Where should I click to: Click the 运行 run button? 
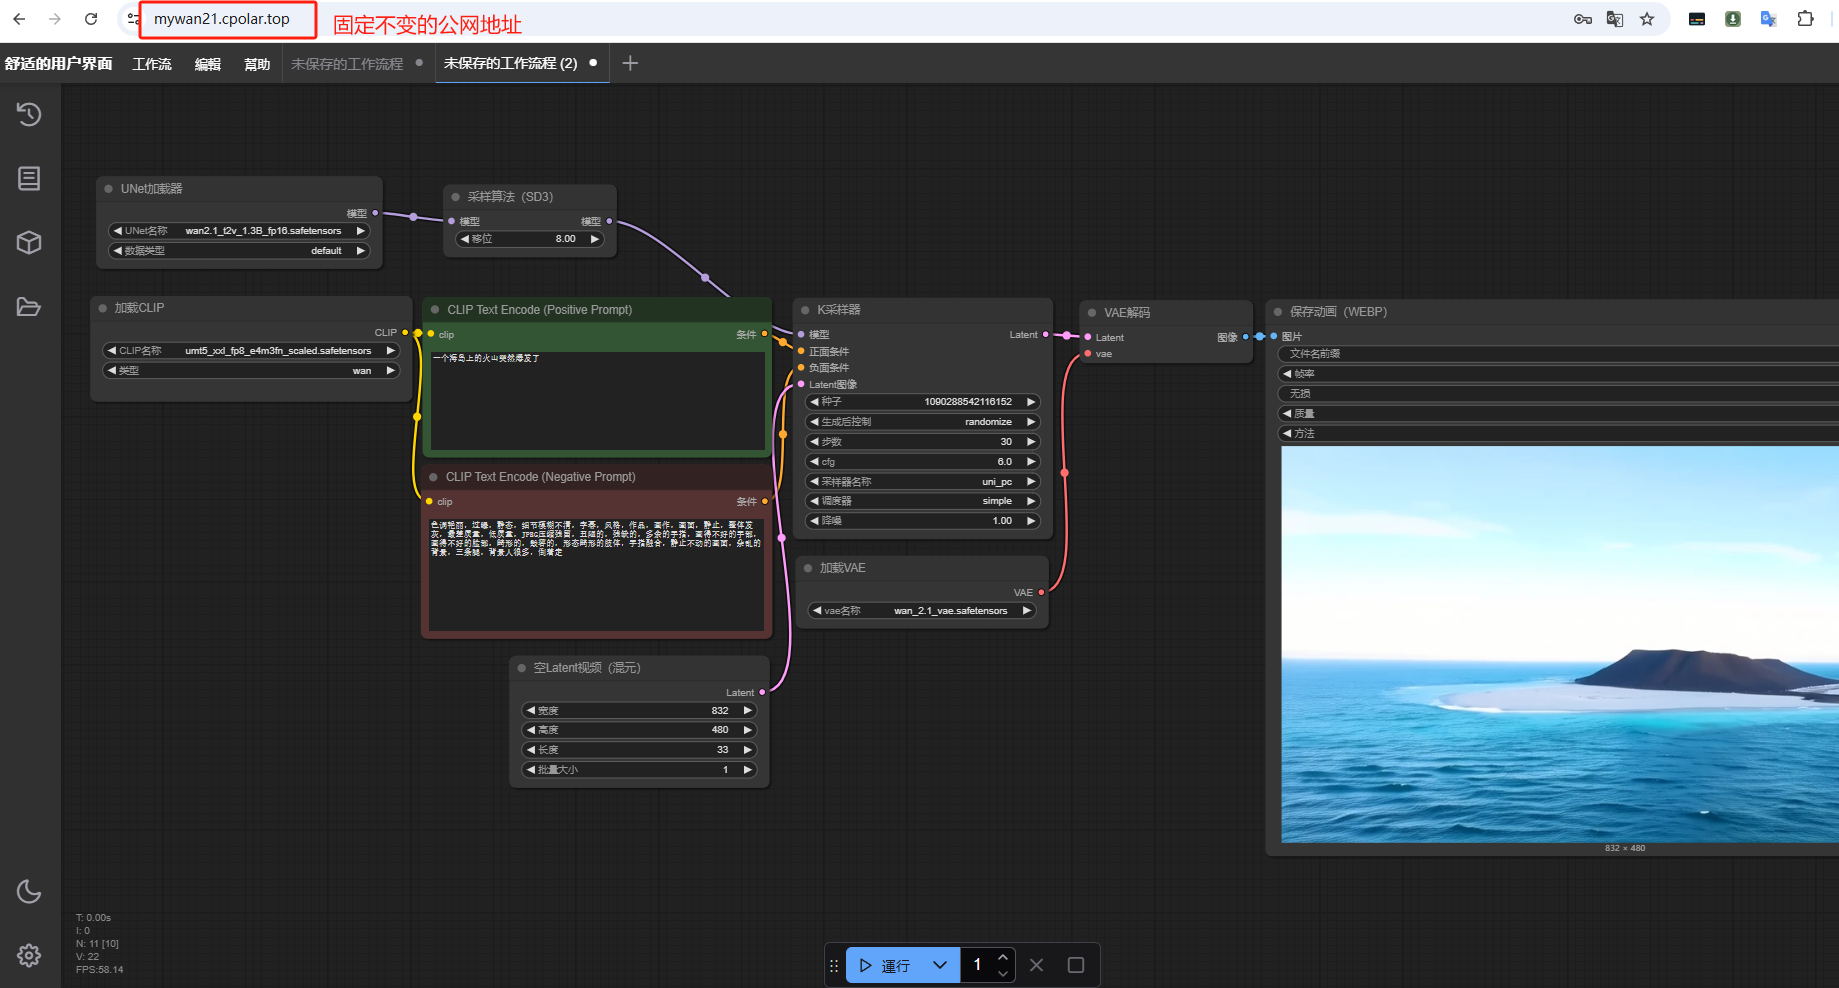pos(885,965)
